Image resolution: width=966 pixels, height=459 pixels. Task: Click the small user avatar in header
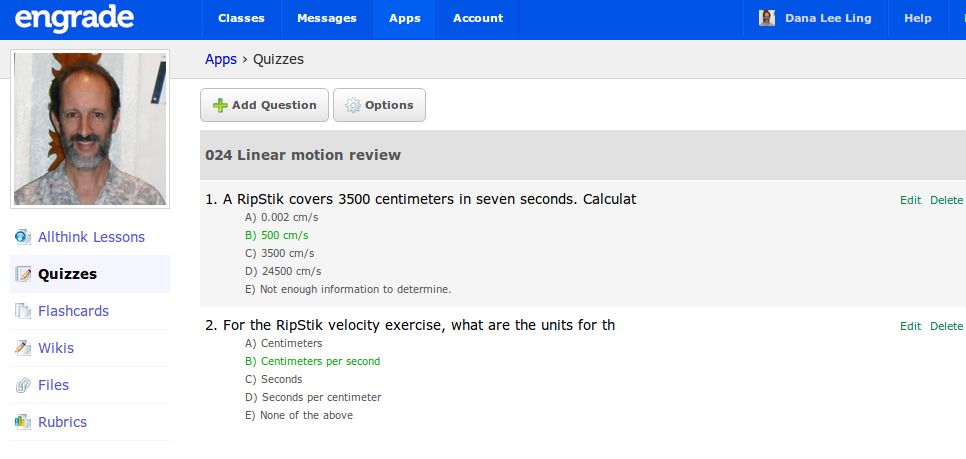pyautogui.click(x=767, y=18)
